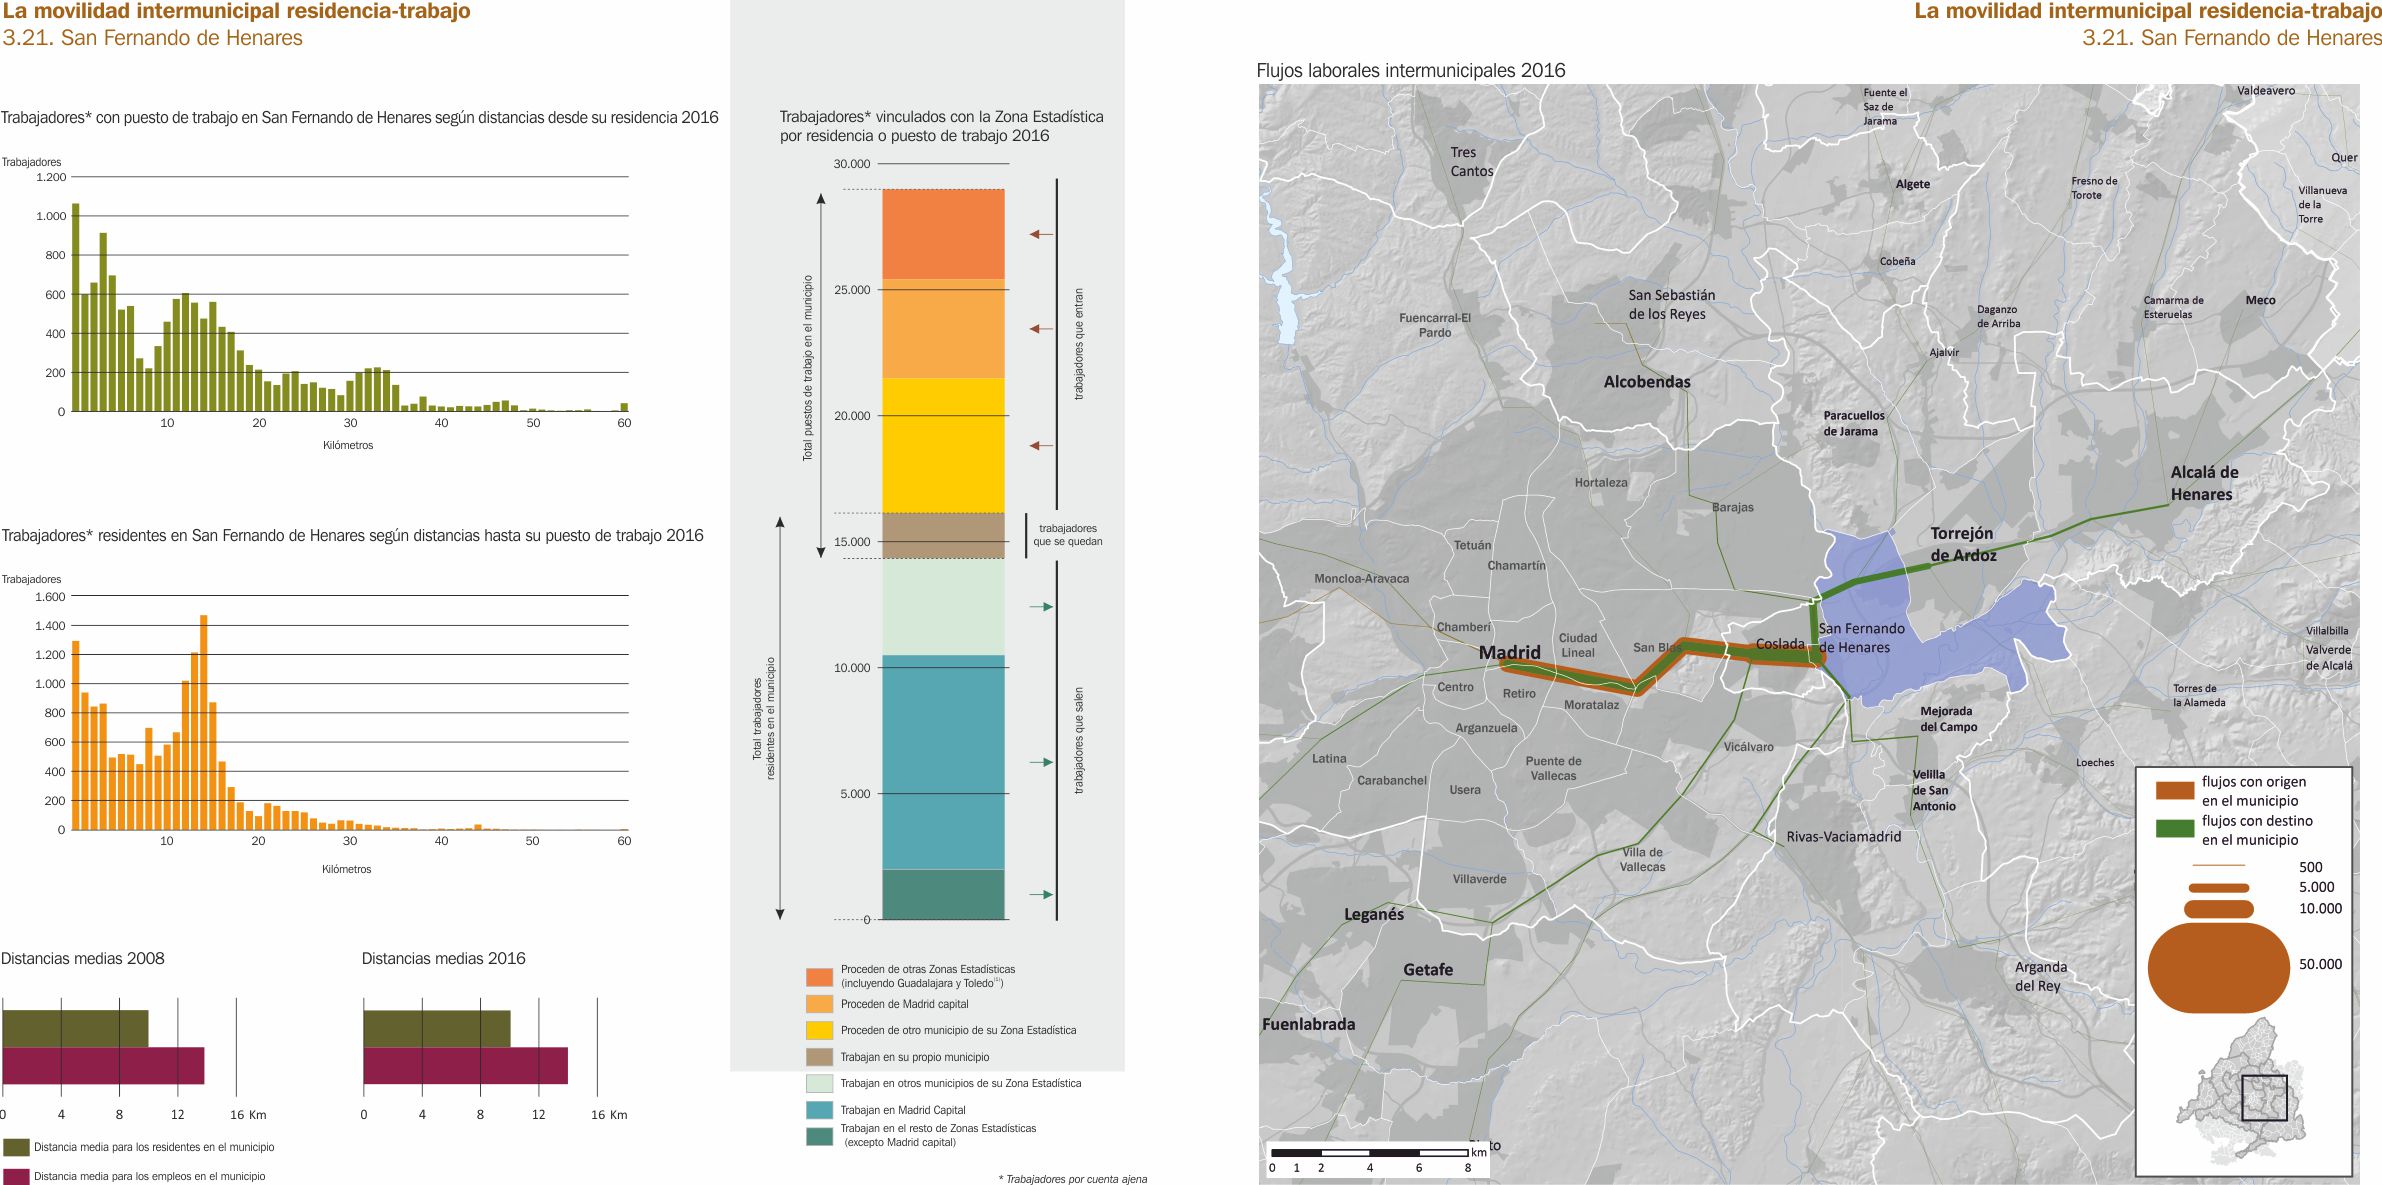This screenshot has width=2382, height=1185.
Task: Click the 'Barajas' district label
Action: click(x=1732, y=507)
